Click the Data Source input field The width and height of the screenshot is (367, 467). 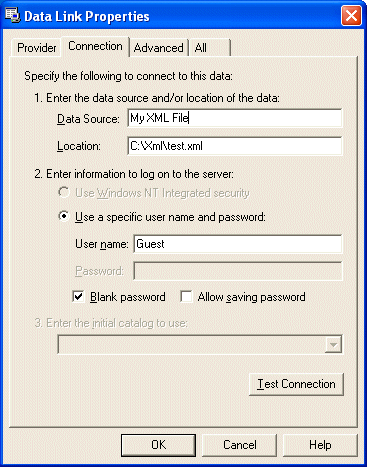(x=235, y=118)
